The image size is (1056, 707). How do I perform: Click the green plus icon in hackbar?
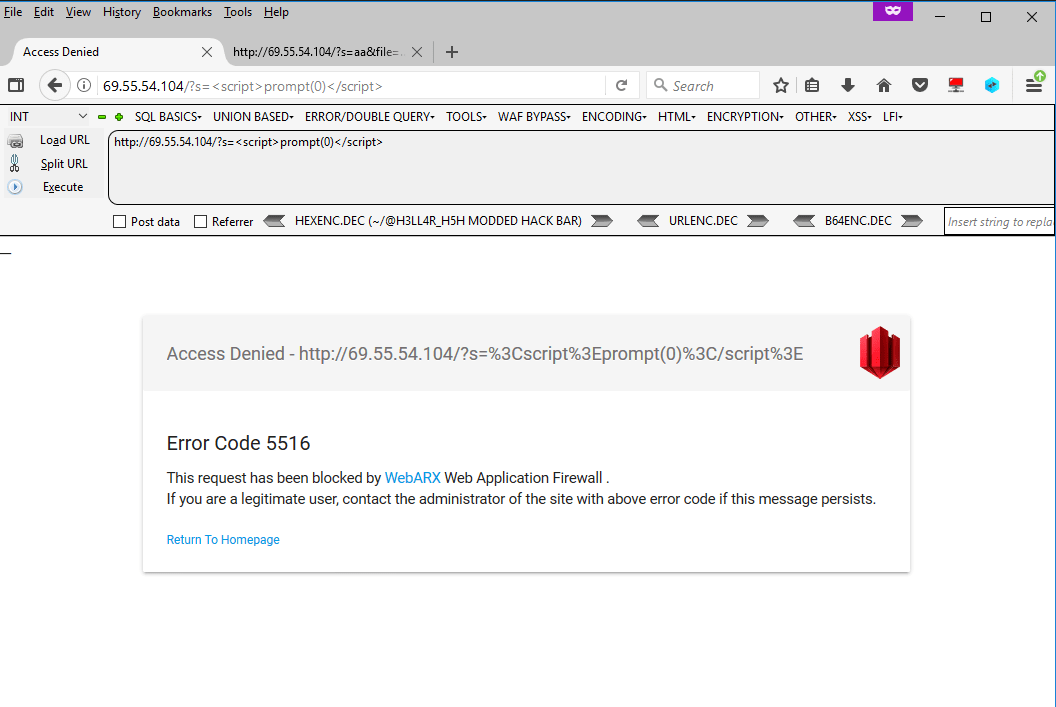point(119,117)
